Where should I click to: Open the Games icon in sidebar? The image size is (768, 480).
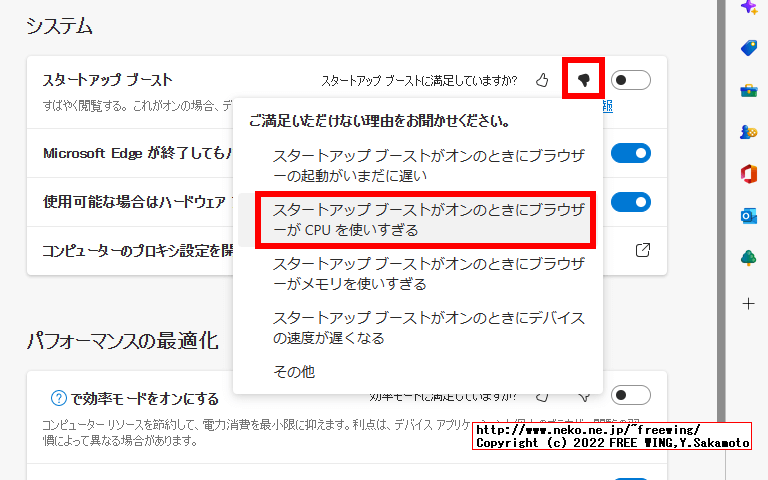748,132
